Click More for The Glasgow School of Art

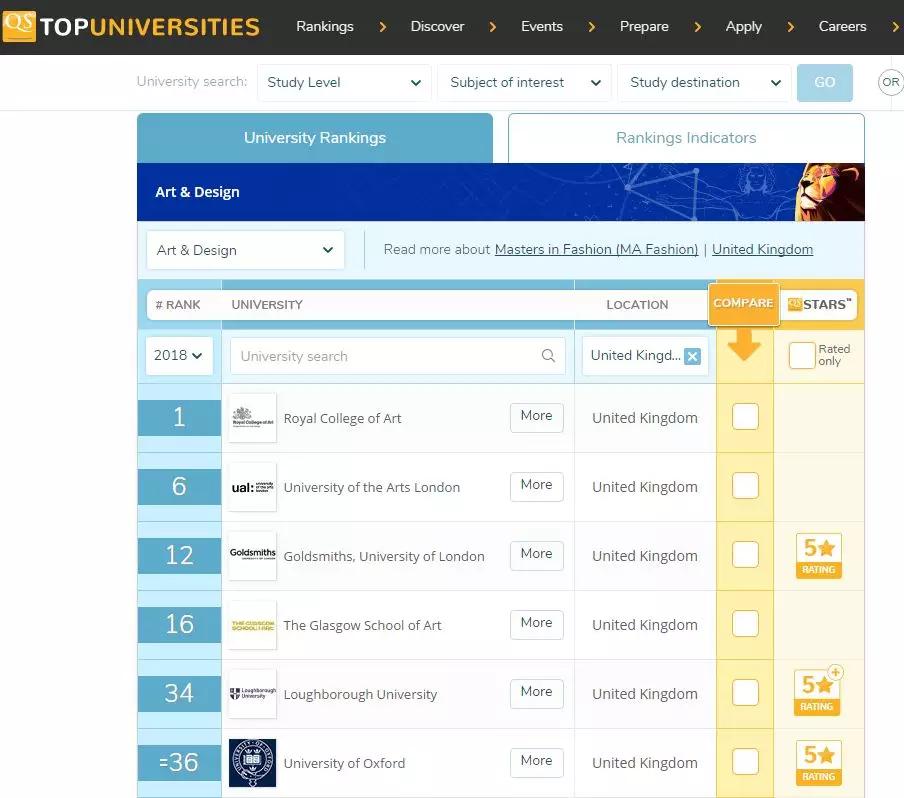point(536,623)
